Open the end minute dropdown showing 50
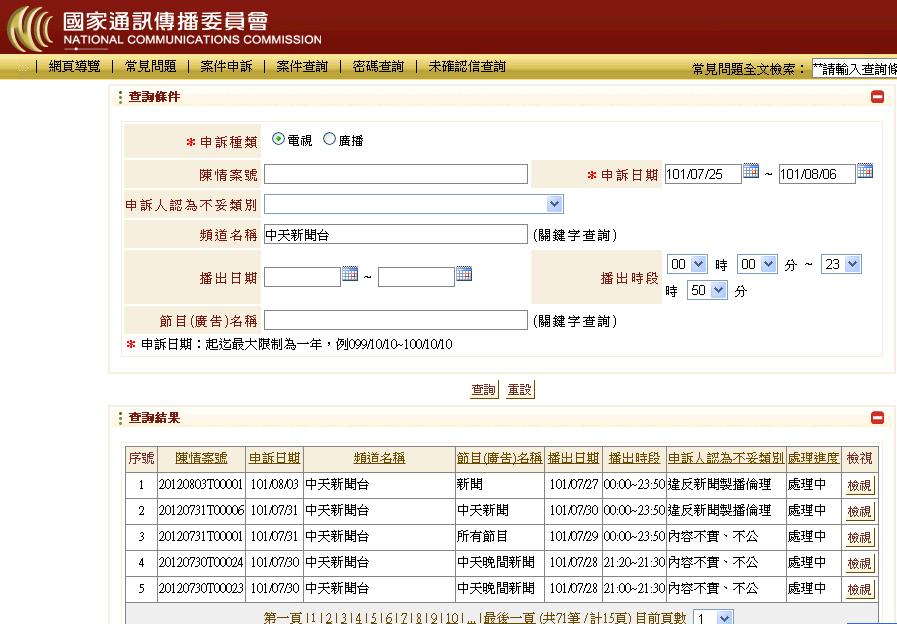Screen dimensions: 897x624 pos(707,290)
